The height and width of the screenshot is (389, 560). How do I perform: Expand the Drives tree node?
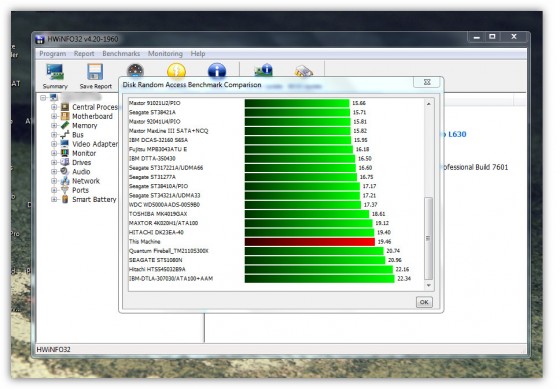click(x=54, y=163)
